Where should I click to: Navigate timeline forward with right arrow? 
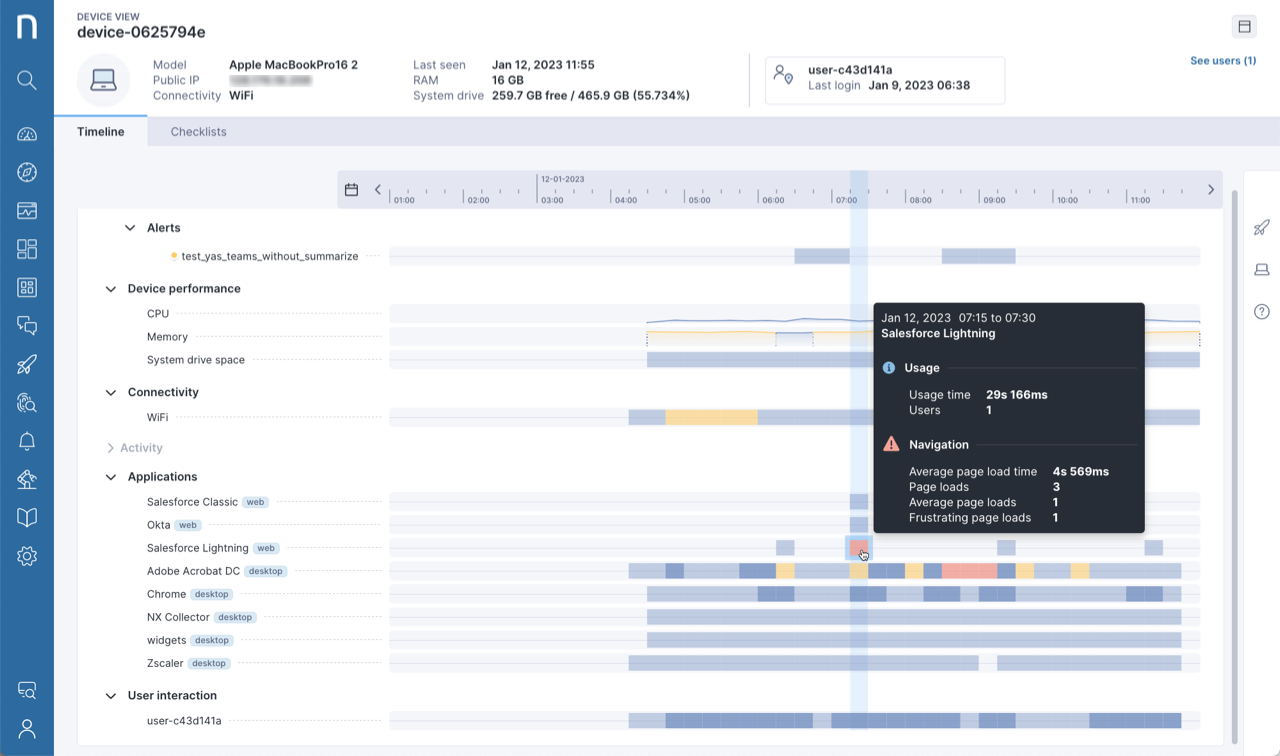tap(1210, 188)
